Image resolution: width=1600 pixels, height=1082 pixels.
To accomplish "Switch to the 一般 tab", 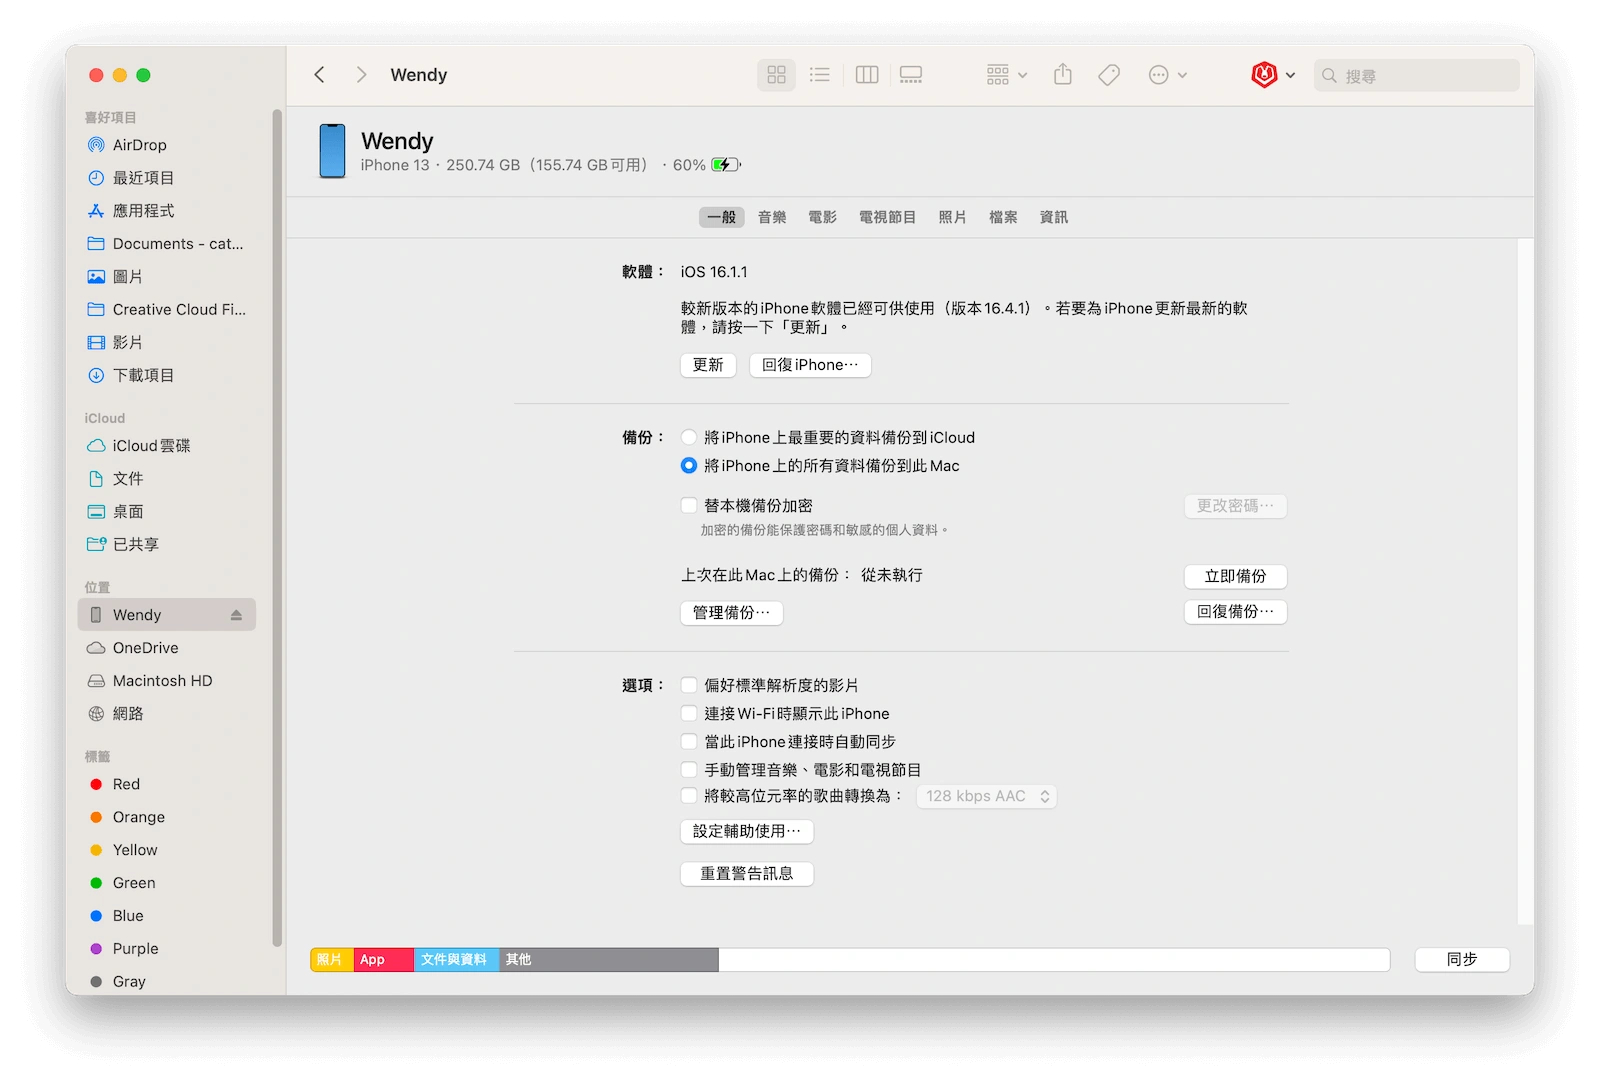I will coord(721,217).
